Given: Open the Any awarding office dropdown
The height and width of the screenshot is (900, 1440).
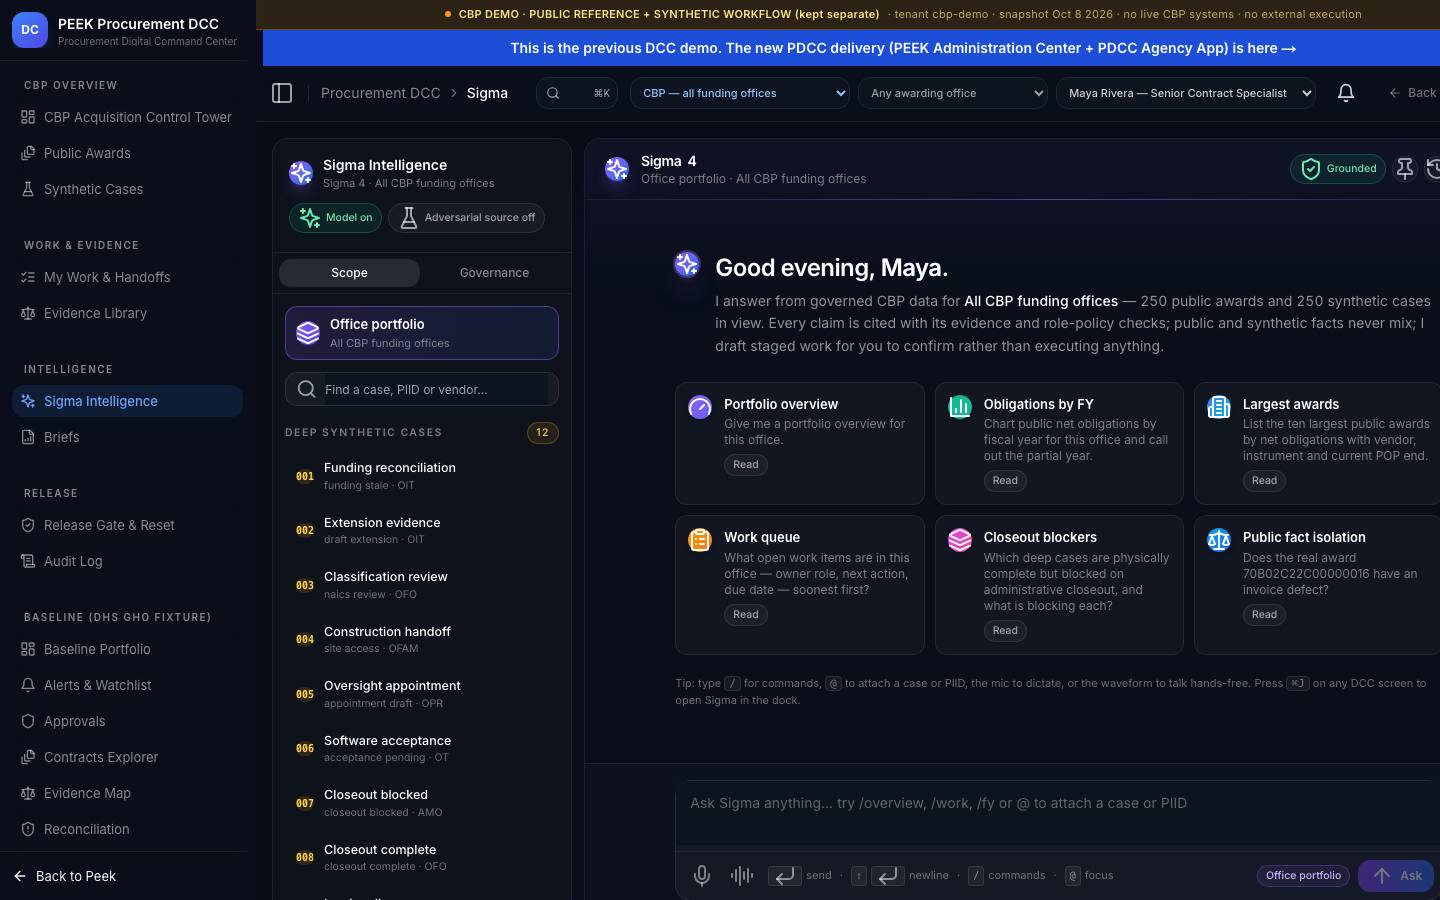Looking at the screenshot, I should (952, 93).
